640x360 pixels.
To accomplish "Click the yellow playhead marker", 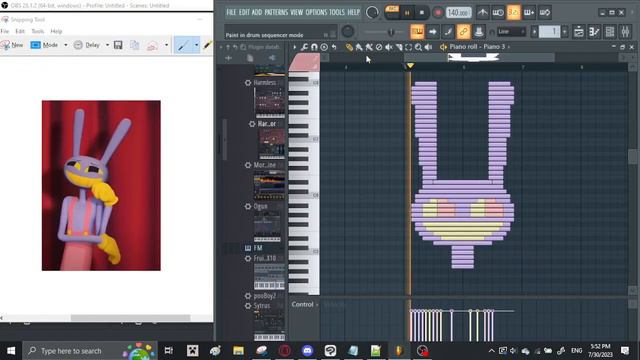I will [x=410, y=66].
